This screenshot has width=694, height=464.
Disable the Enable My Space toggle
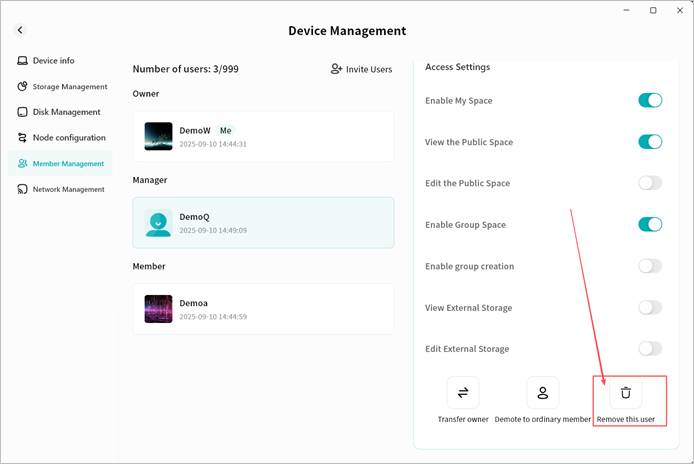coord(650,100)
